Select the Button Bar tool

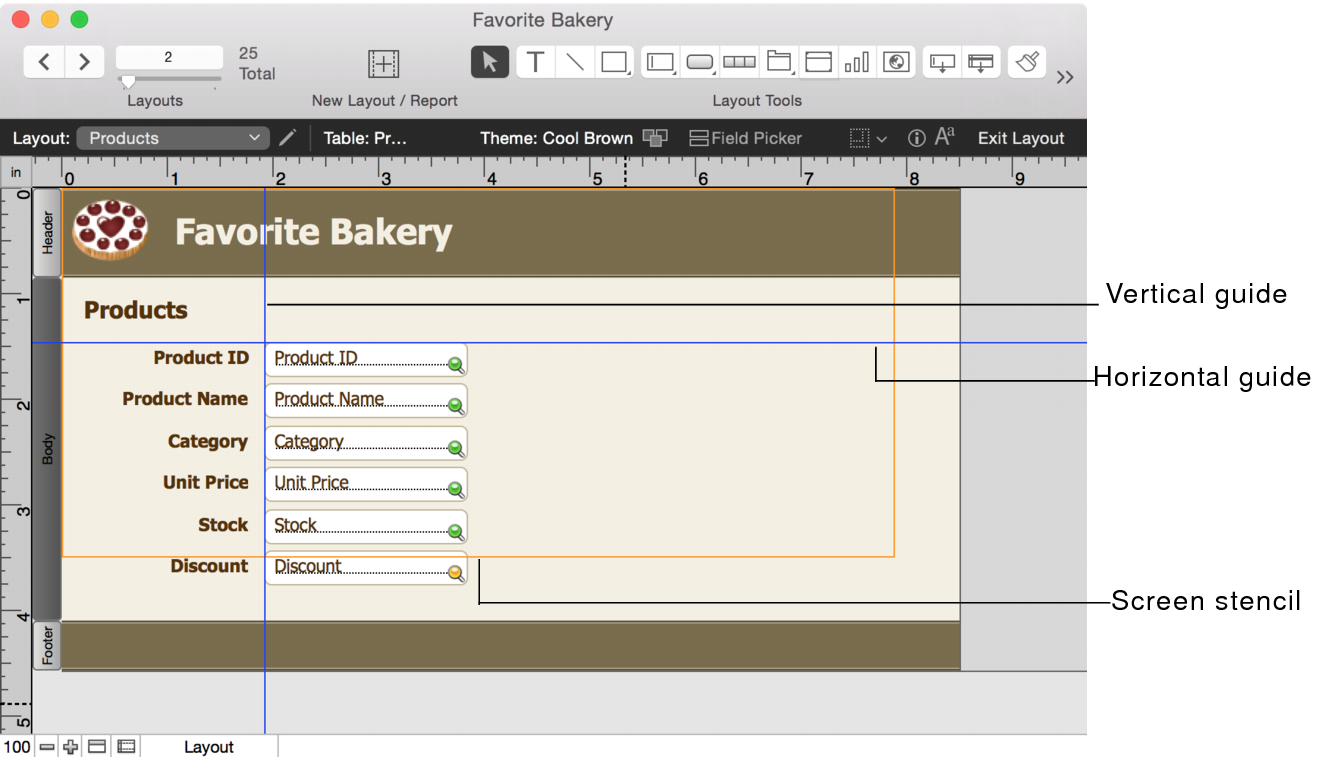click(739, 62)
